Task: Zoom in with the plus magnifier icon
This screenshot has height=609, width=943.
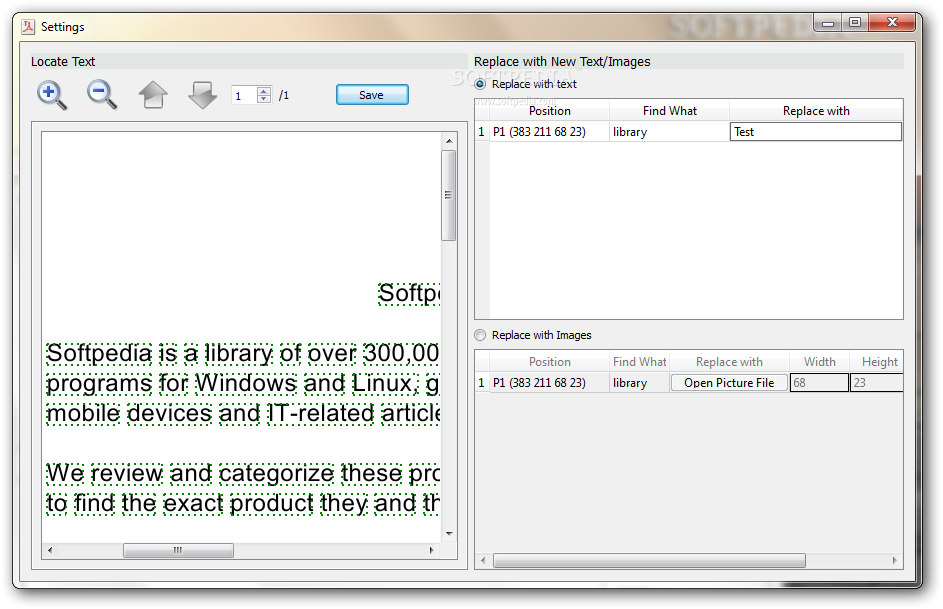Action: pos(52,95)
